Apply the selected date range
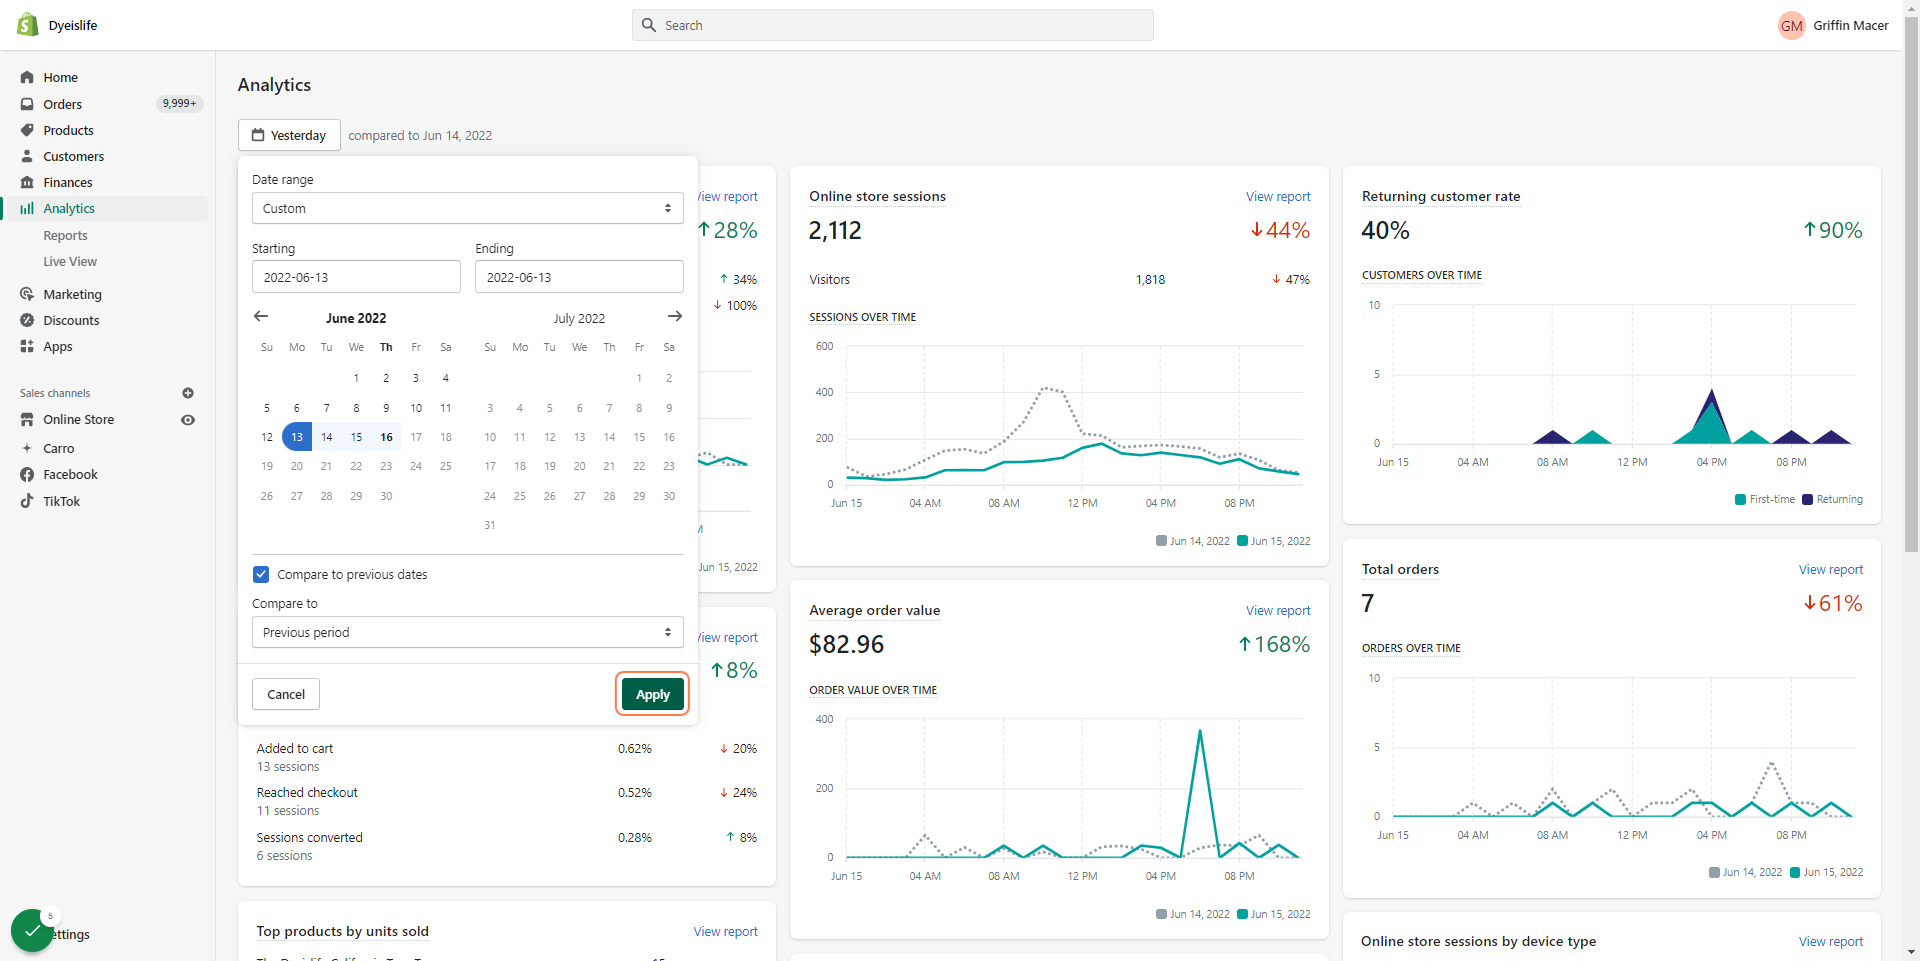 [653, 694]
